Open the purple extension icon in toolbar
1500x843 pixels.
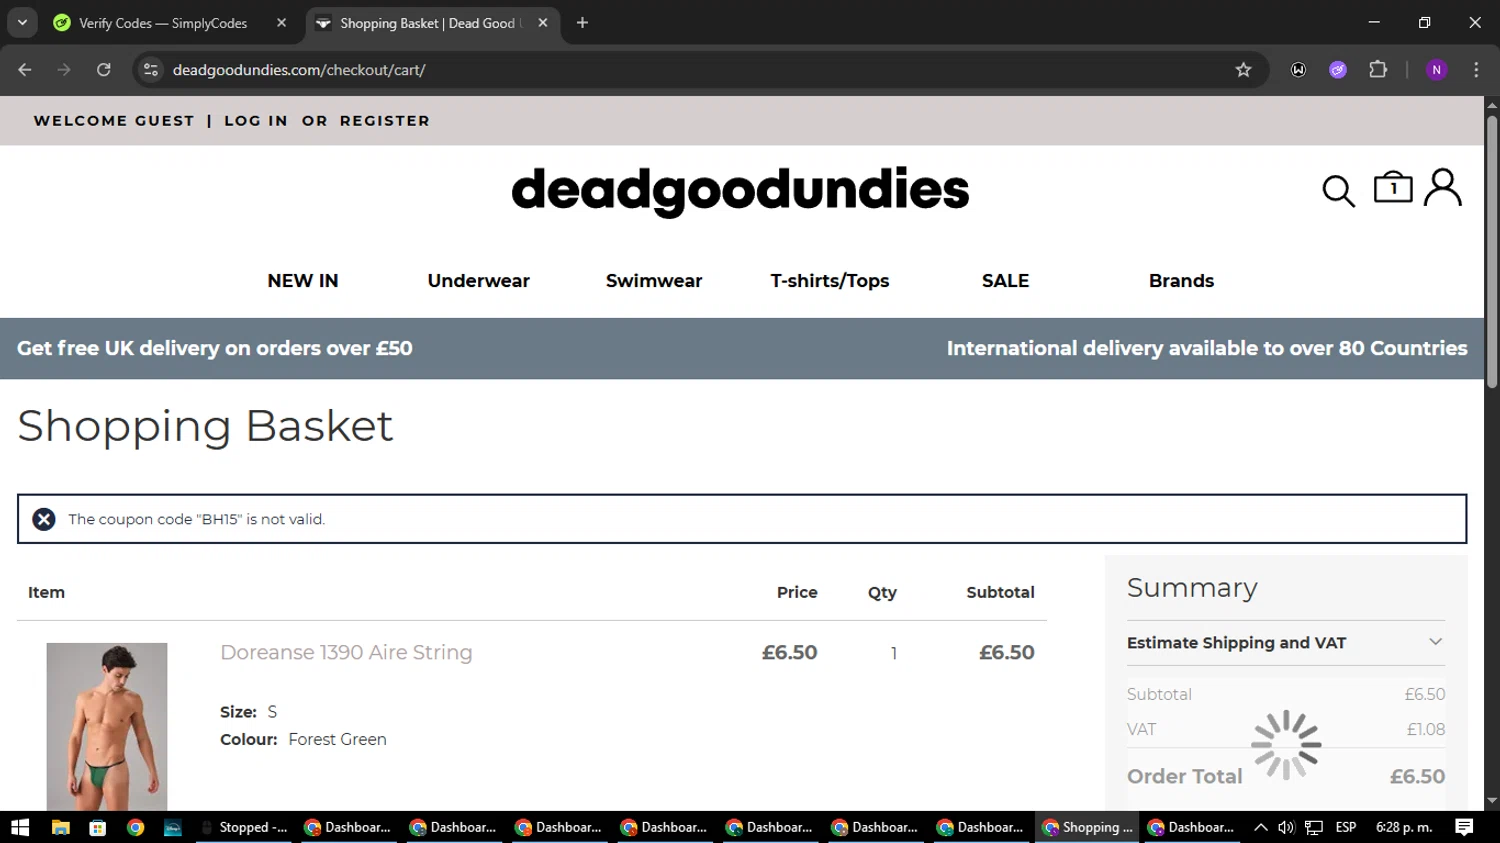coord(1338,70)
